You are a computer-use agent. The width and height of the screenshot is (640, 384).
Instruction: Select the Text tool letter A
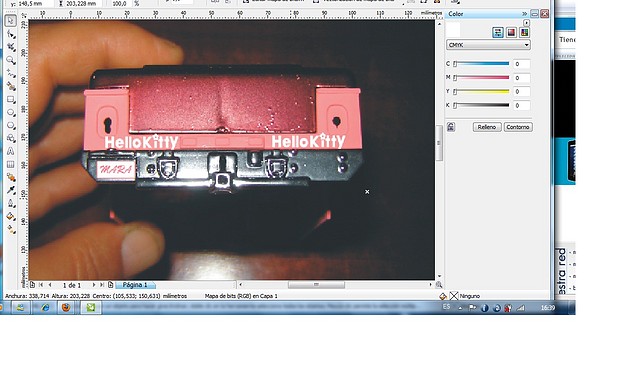point(11,151)
